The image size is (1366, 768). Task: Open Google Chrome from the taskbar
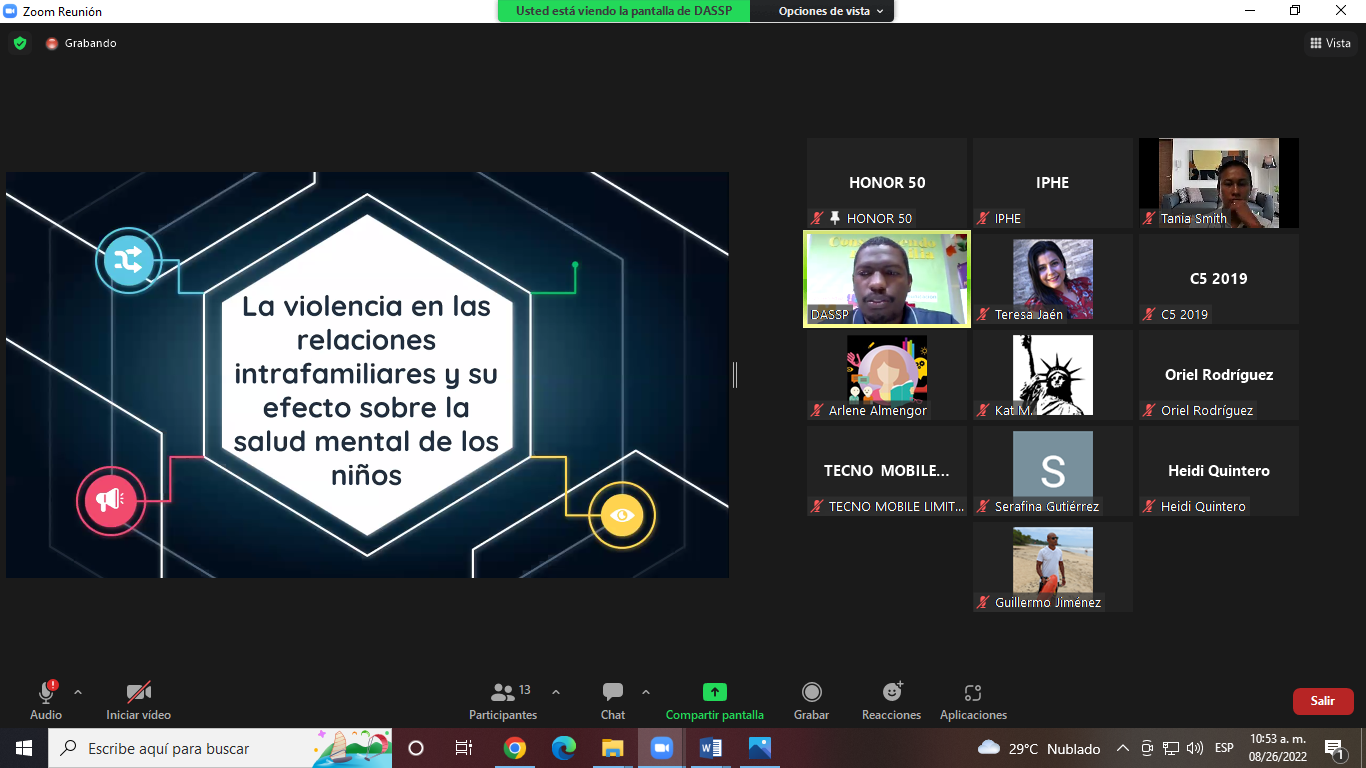tap(515, 748)
